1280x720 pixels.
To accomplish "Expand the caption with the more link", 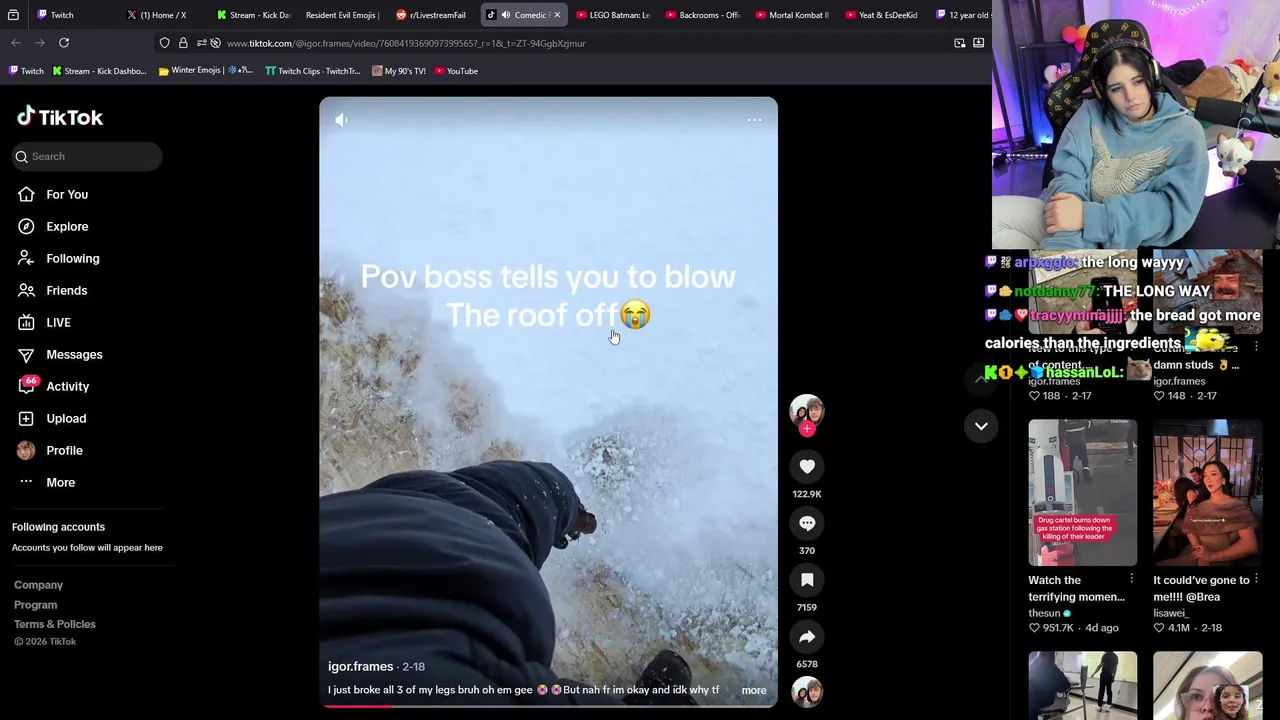I will point(754,690).
